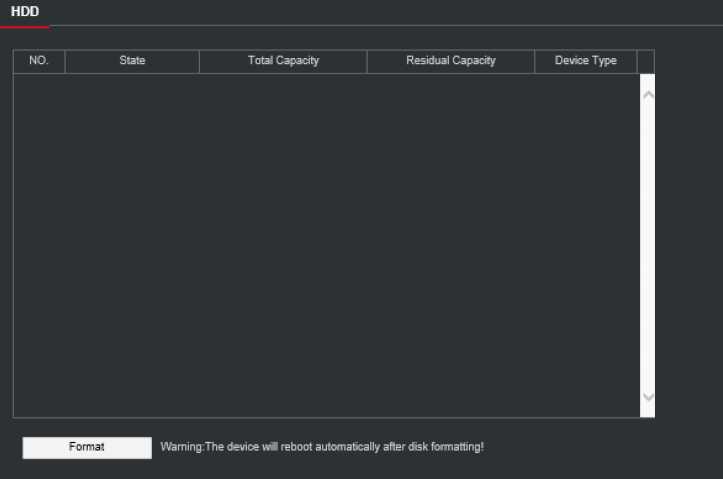Viewport: 723px width, 479px height.
Task: Click the empty area under State column
Action: click(x=132, y=200)
